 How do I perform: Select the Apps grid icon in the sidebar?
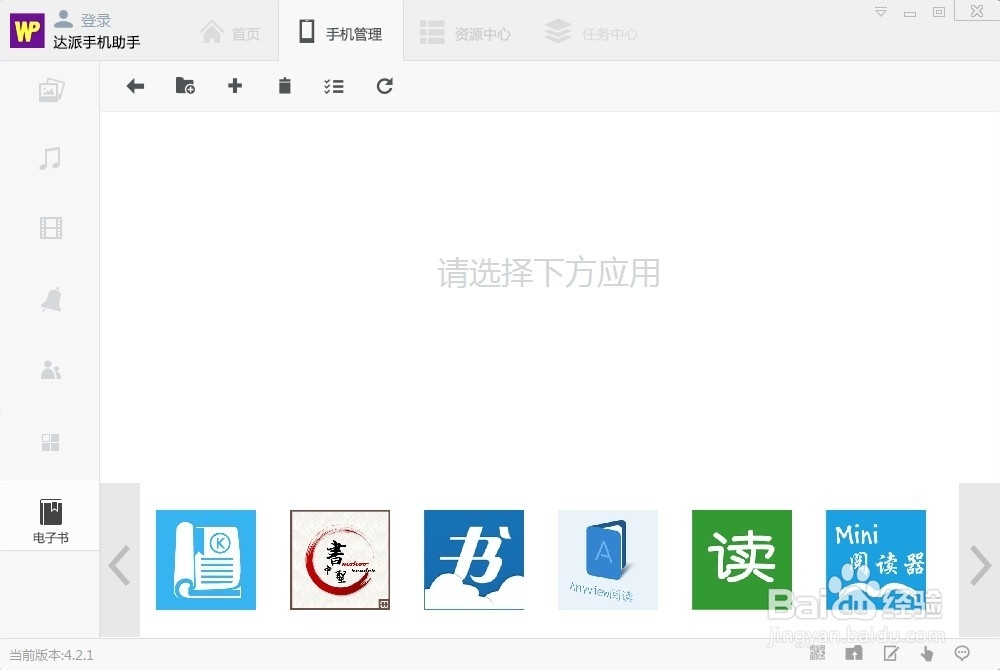pyautogui.click(x=50, y=442)
